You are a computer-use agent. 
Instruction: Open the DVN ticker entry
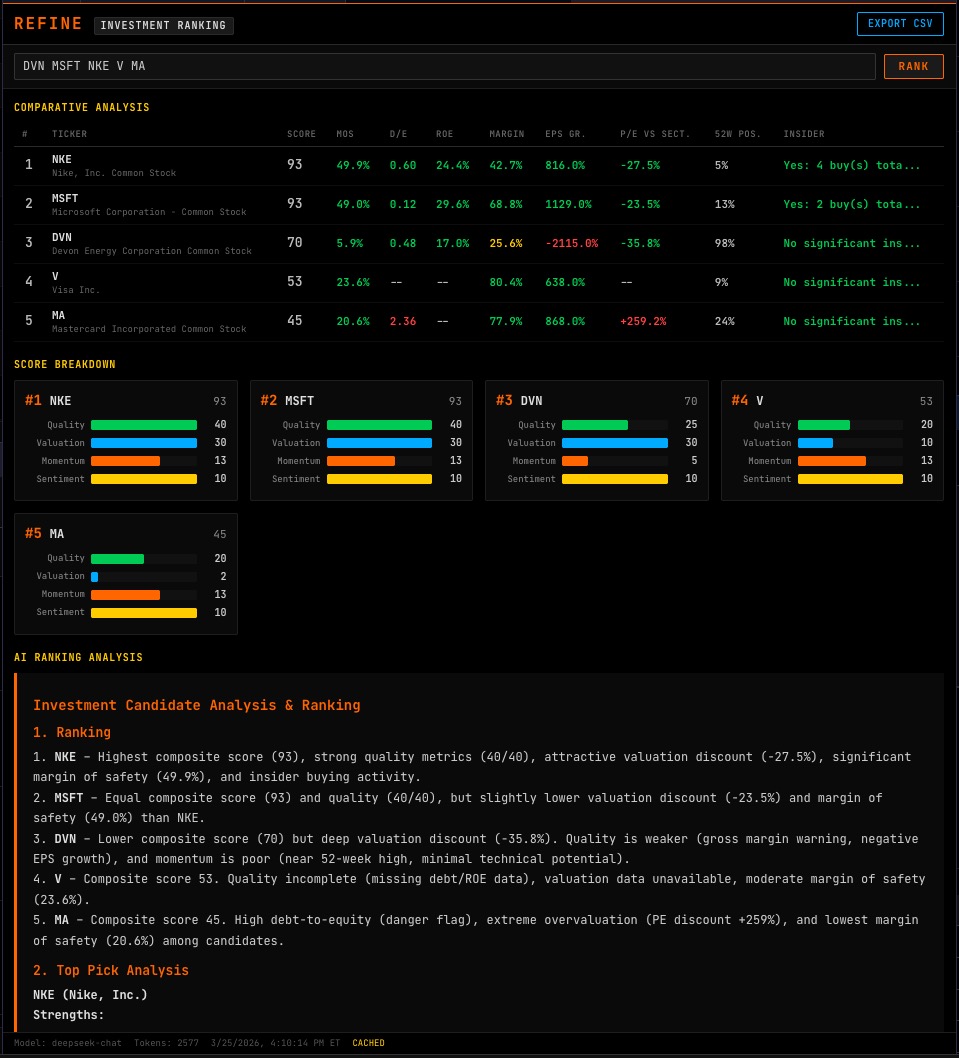[400, 243]
